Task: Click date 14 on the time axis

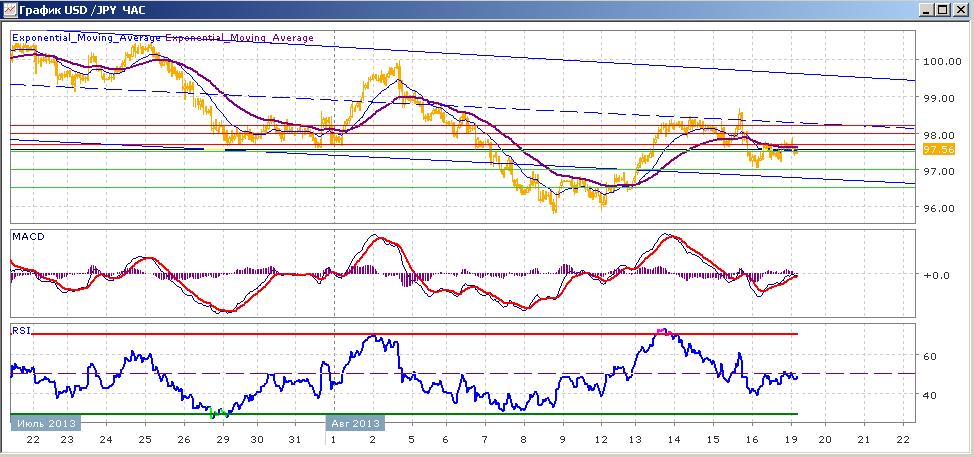Action: (674, 439)
